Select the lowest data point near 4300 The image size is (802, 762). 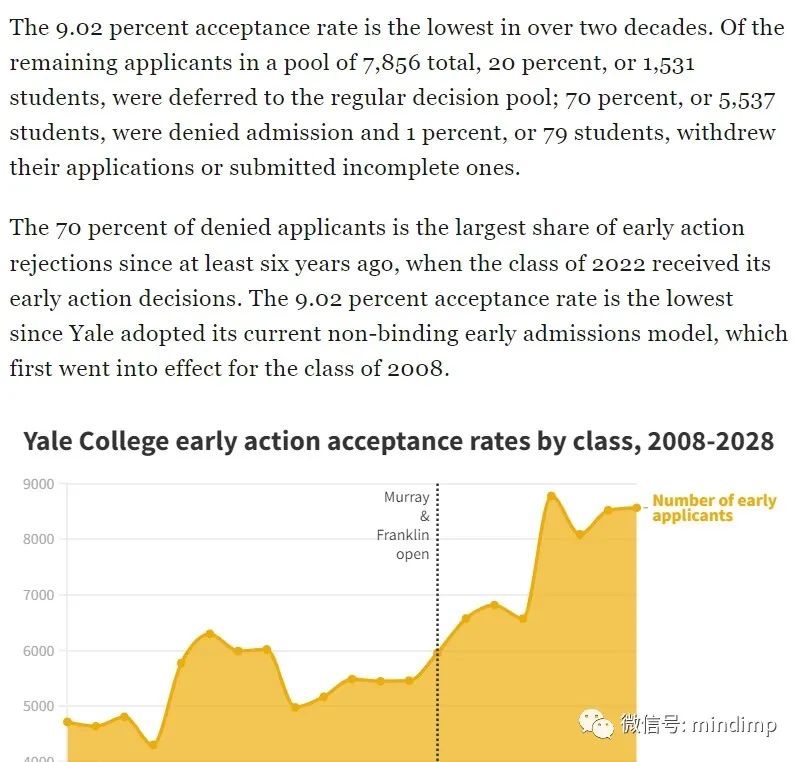click(x=153, y=745)
